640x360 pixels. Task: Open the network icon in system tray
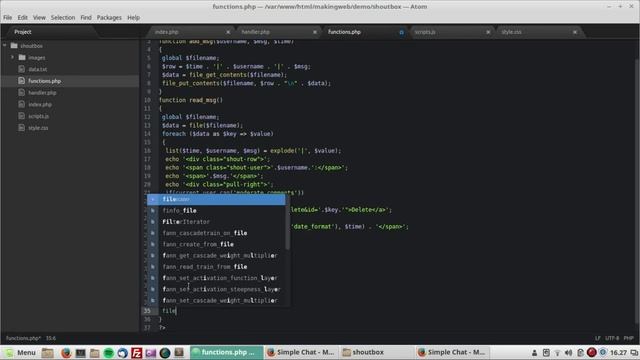click(557, 353)
